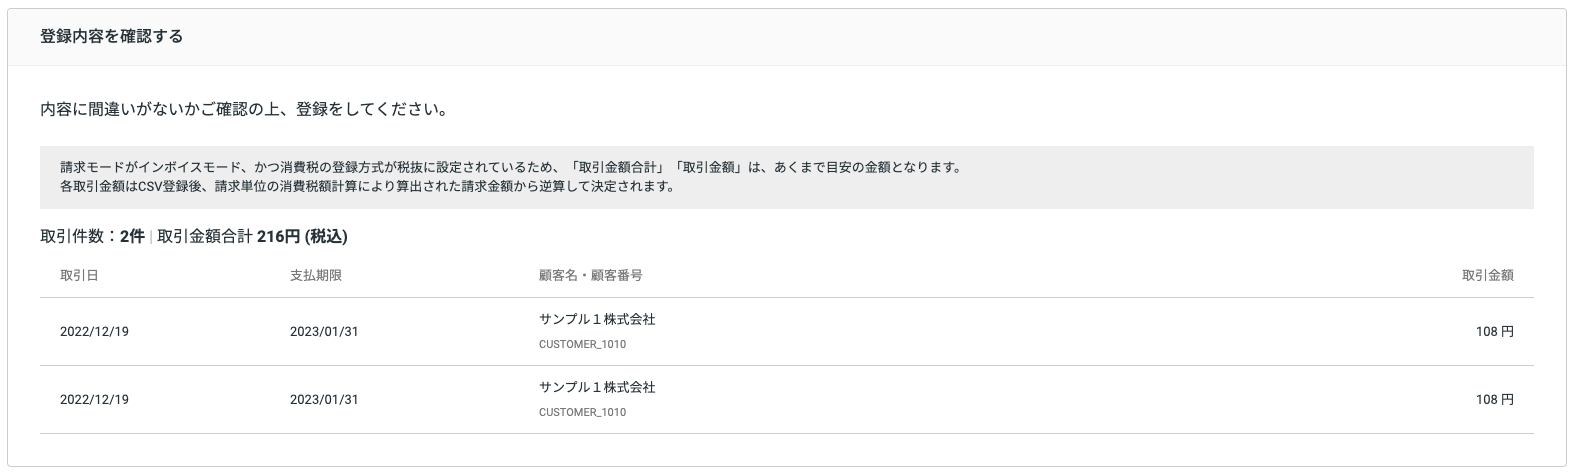Screen dimensions: 1577x476
Task: Click サンプル１株式会社 in the second row
Action: 597,387
